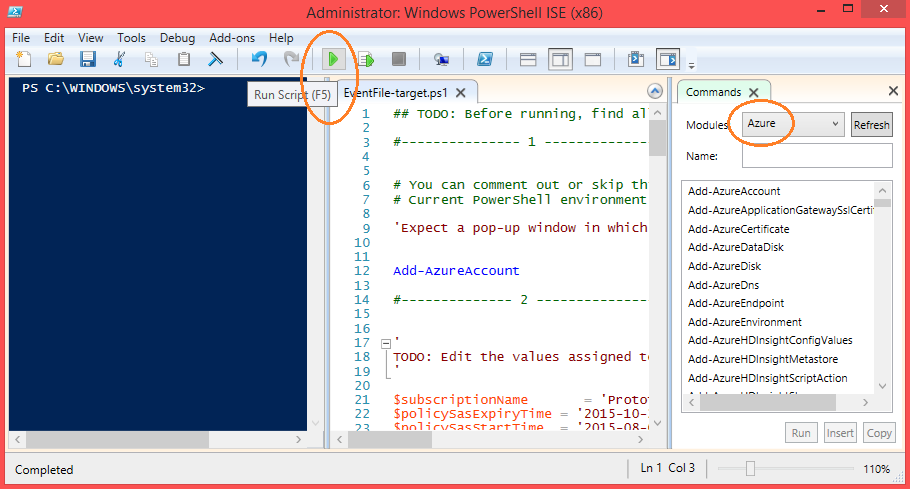
Task: Undo the last edit
Action: 259,59
